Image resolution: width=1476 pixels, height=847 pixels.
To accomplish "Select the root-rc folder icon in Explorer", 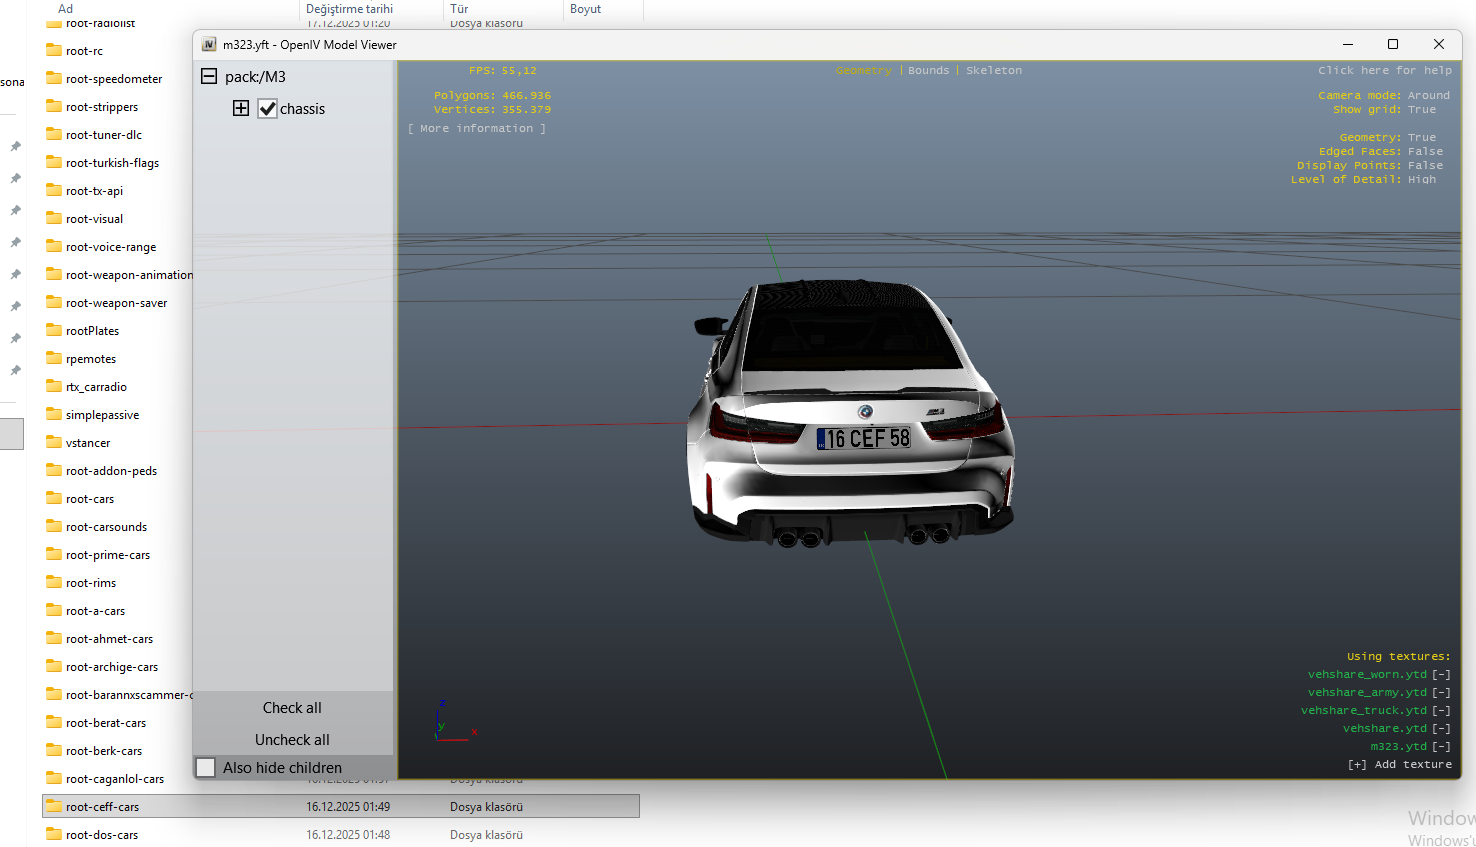I will [54, 50].
